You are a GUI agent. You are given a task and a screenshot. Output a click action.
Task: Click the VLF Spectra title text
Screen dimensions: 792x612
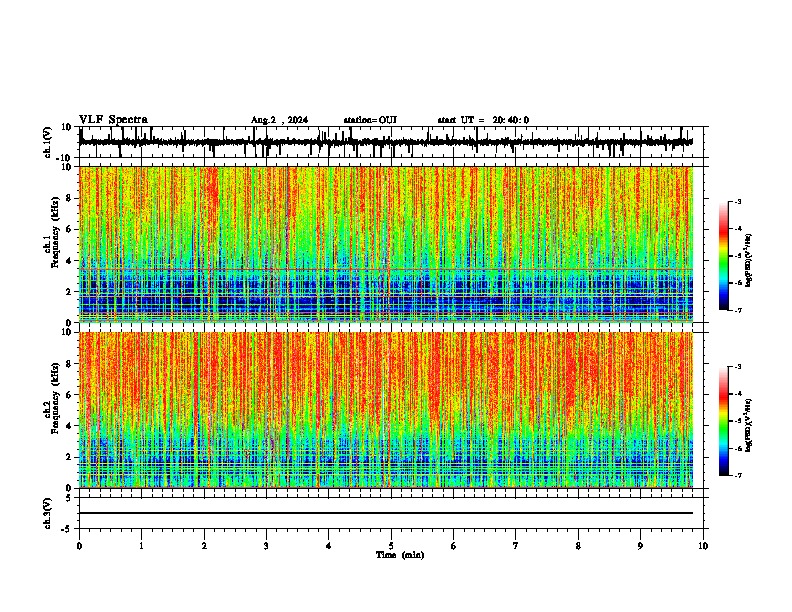click(113, 120)
